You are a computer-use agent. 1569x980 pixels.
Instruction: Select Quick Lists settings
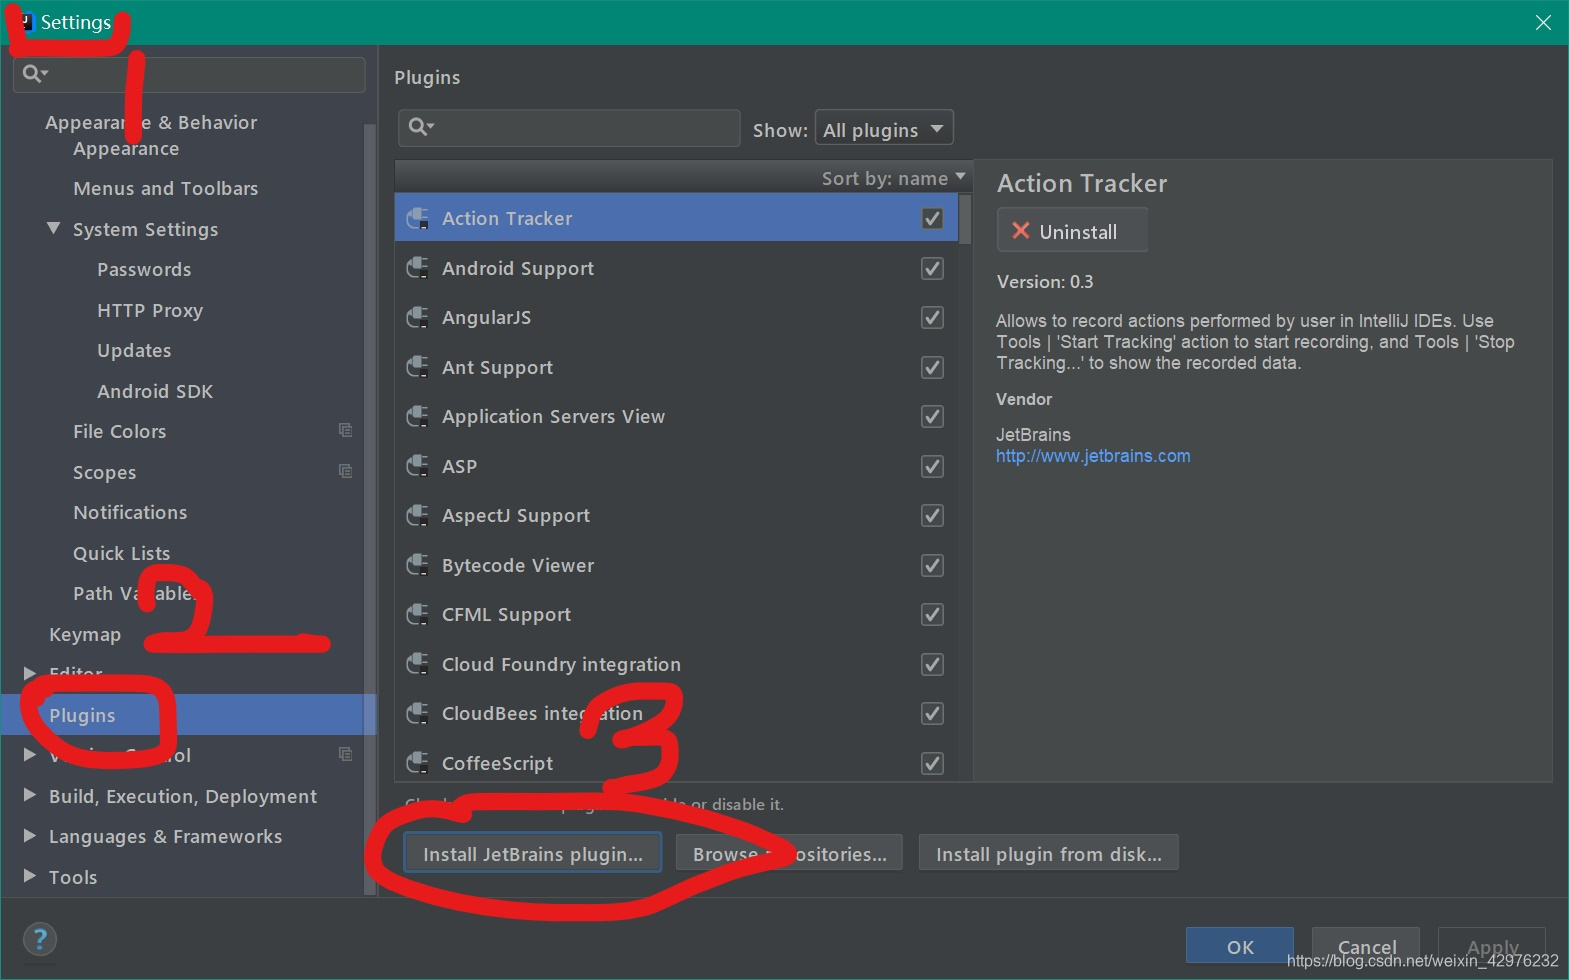(x=121, y=553)
